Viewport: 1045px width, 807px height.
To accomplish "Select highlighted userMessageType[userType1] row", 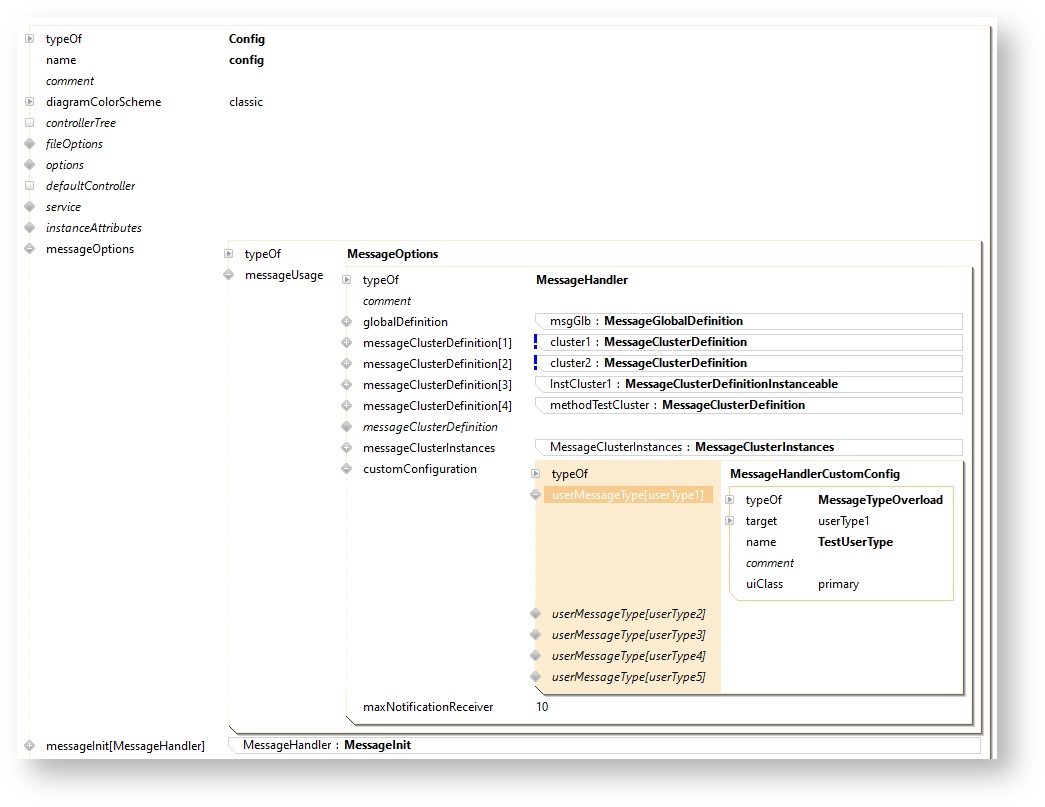I will pos(628,494).
